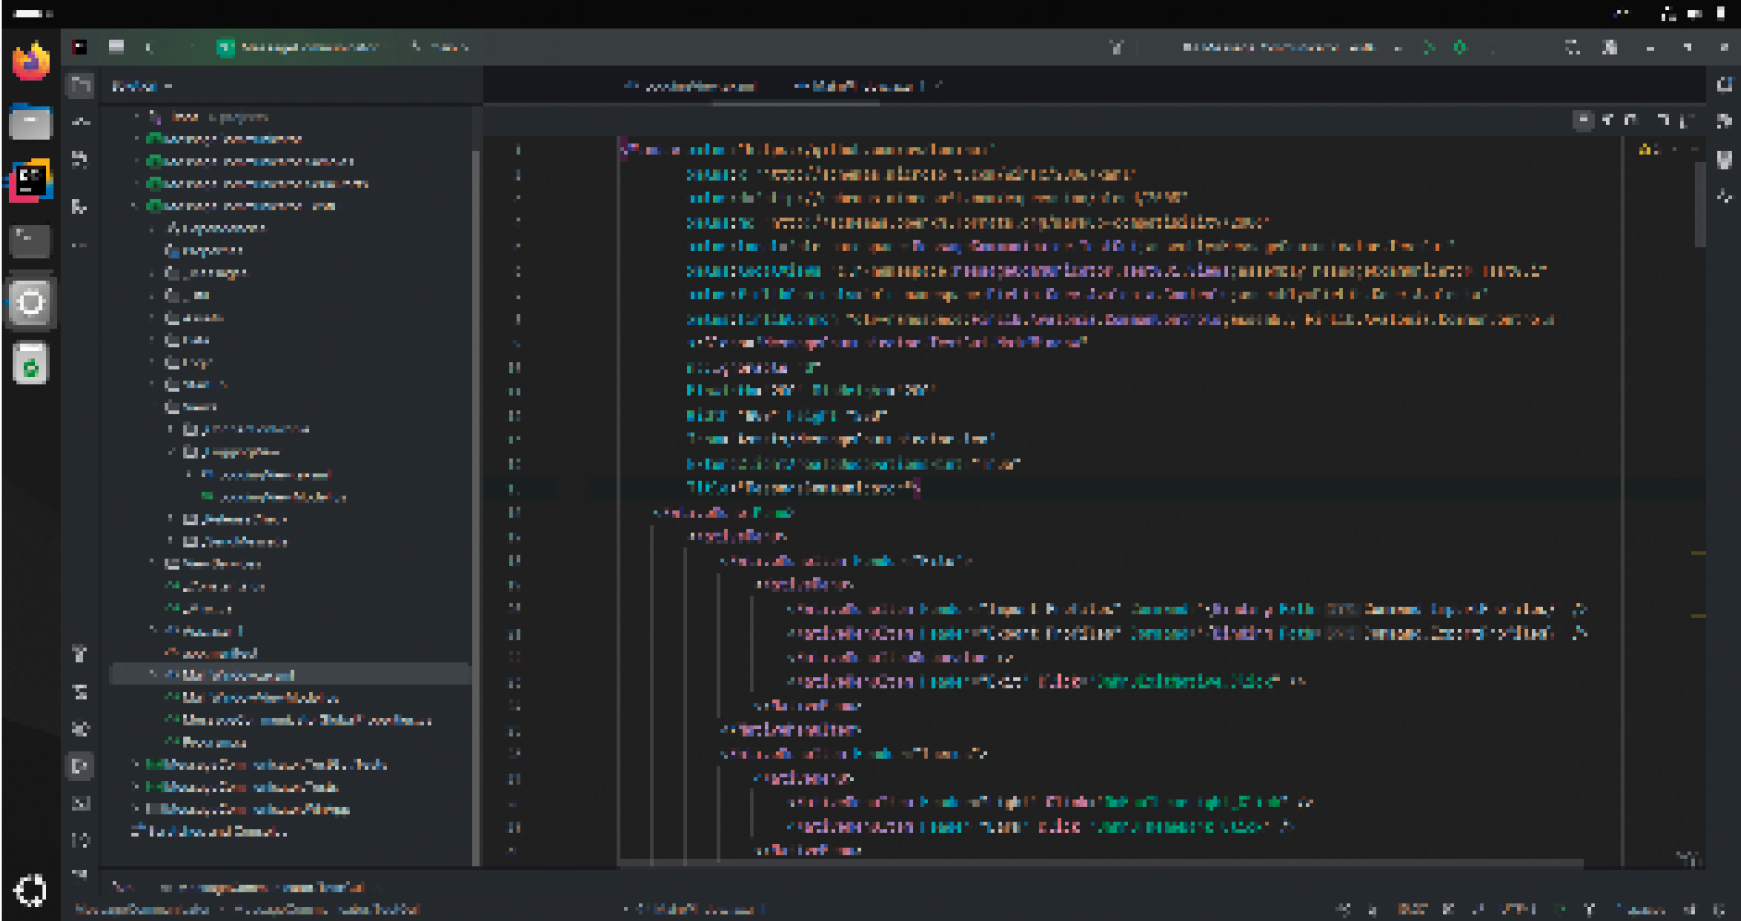This screenshot has width=1741, height=921.
Task: Open the run configuration dropdown in toolbar
Action: point(1290,47)
